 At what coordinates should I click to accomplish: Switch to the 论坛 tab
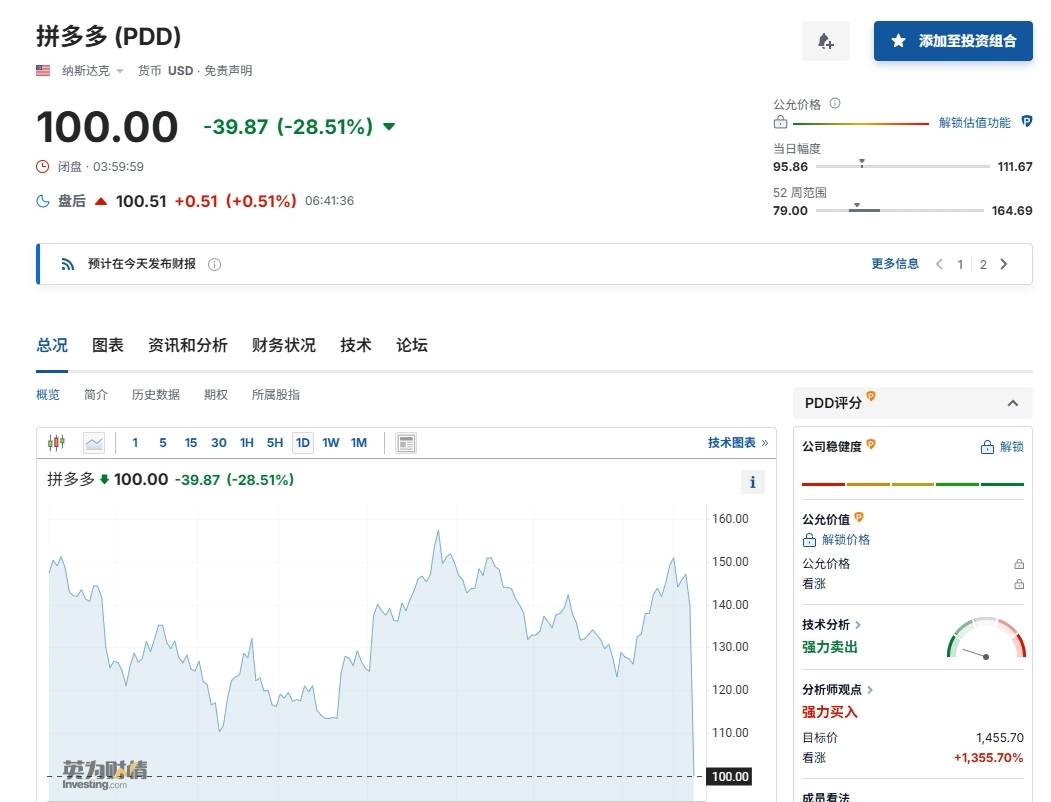[412, 345]
